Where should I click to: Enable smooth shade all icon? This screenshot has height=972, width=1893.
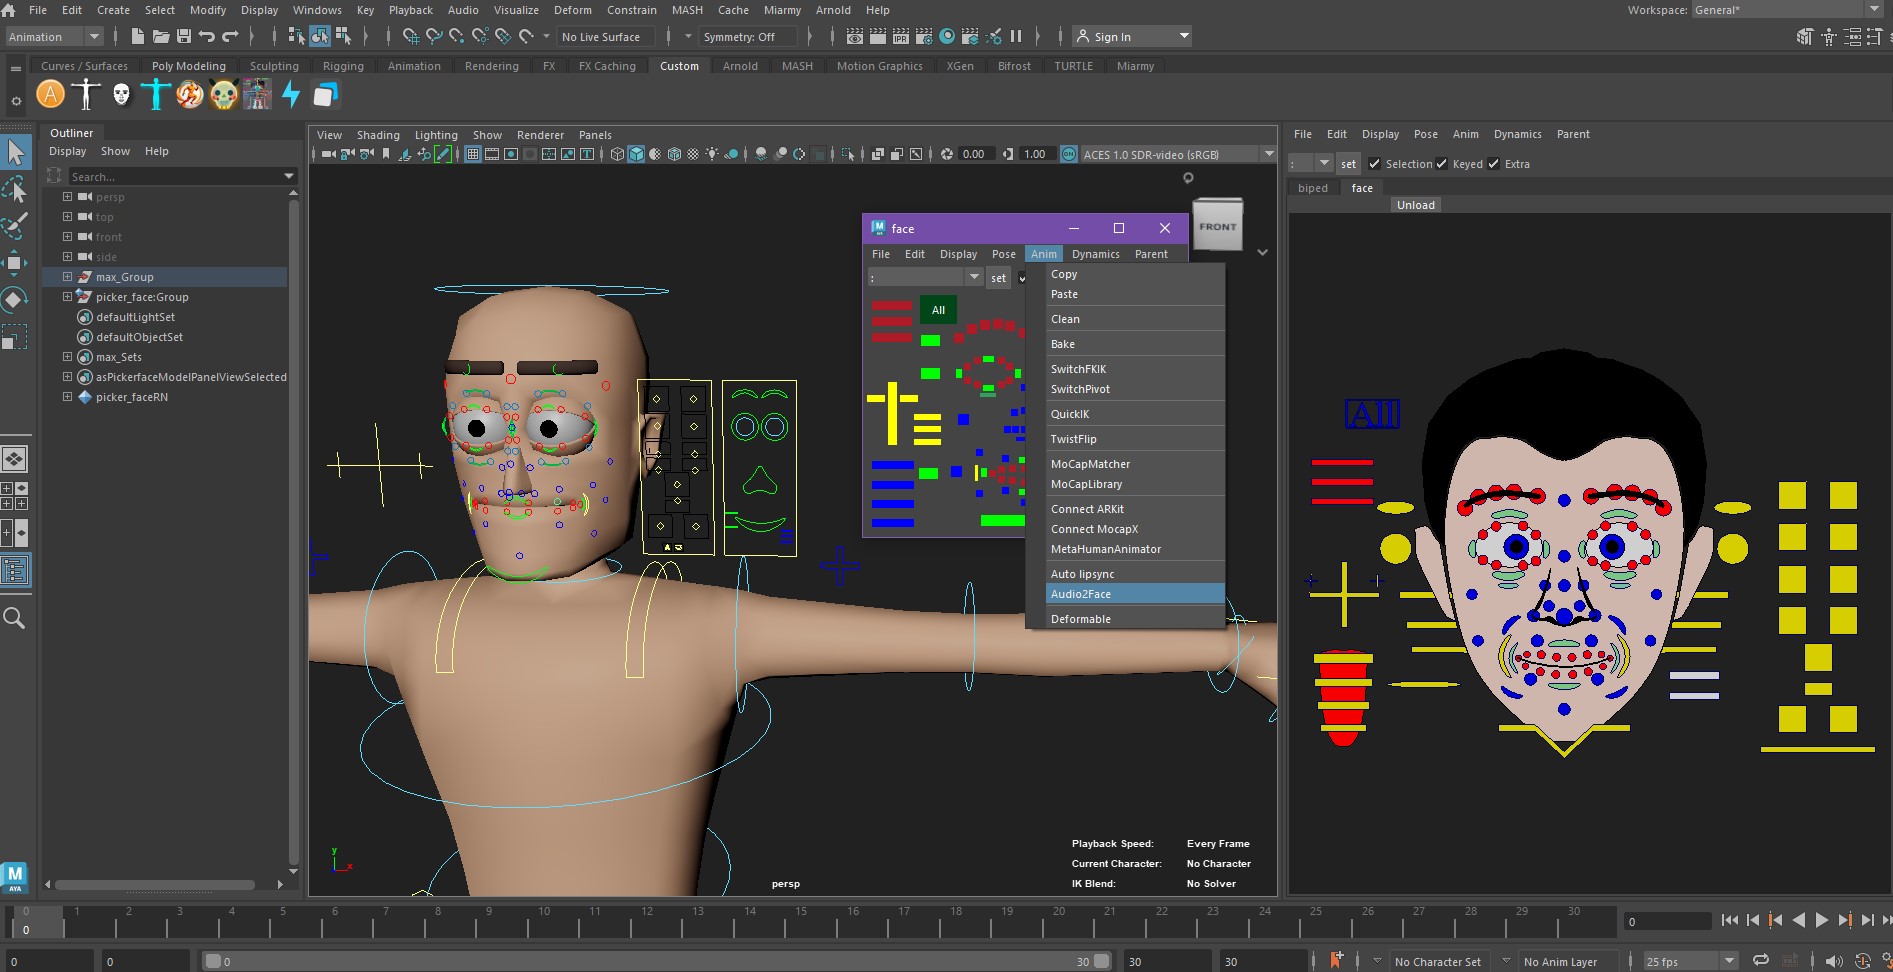coord(636,154)
